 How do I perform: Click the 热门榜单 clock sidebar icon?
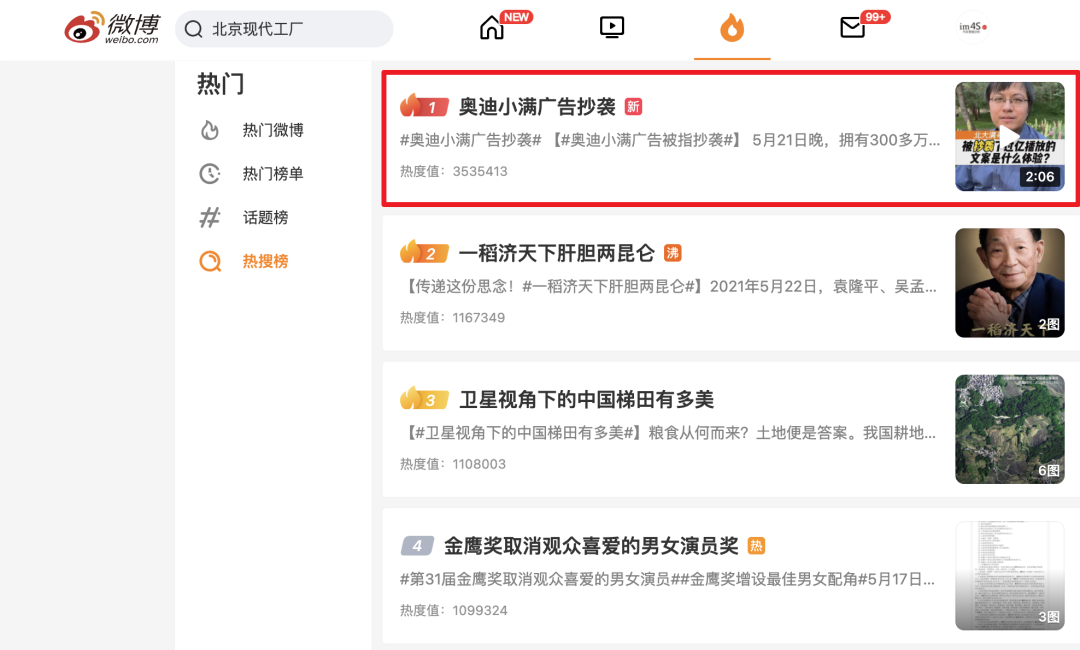click(x=208, y=173)
